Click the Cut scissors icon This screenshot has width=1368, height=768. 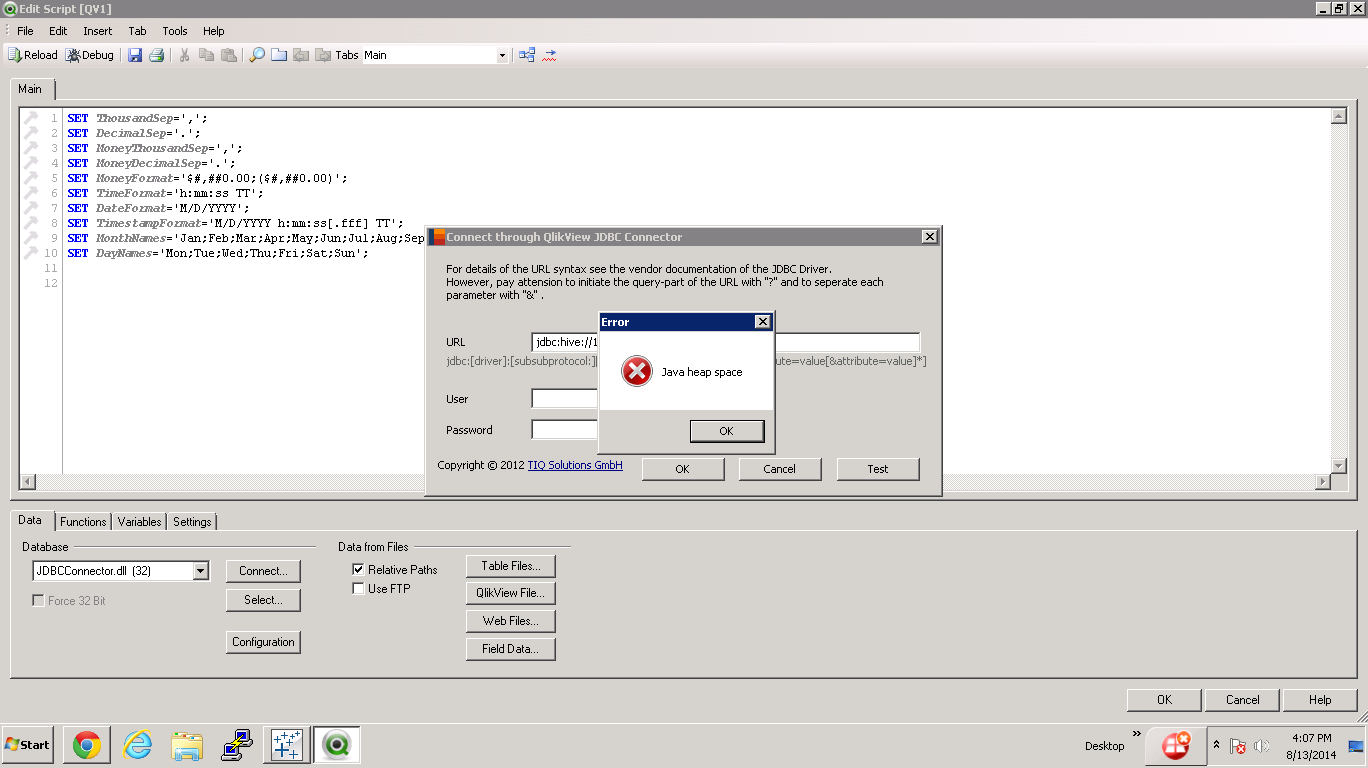pyautogui.click(x=185, y=55)
